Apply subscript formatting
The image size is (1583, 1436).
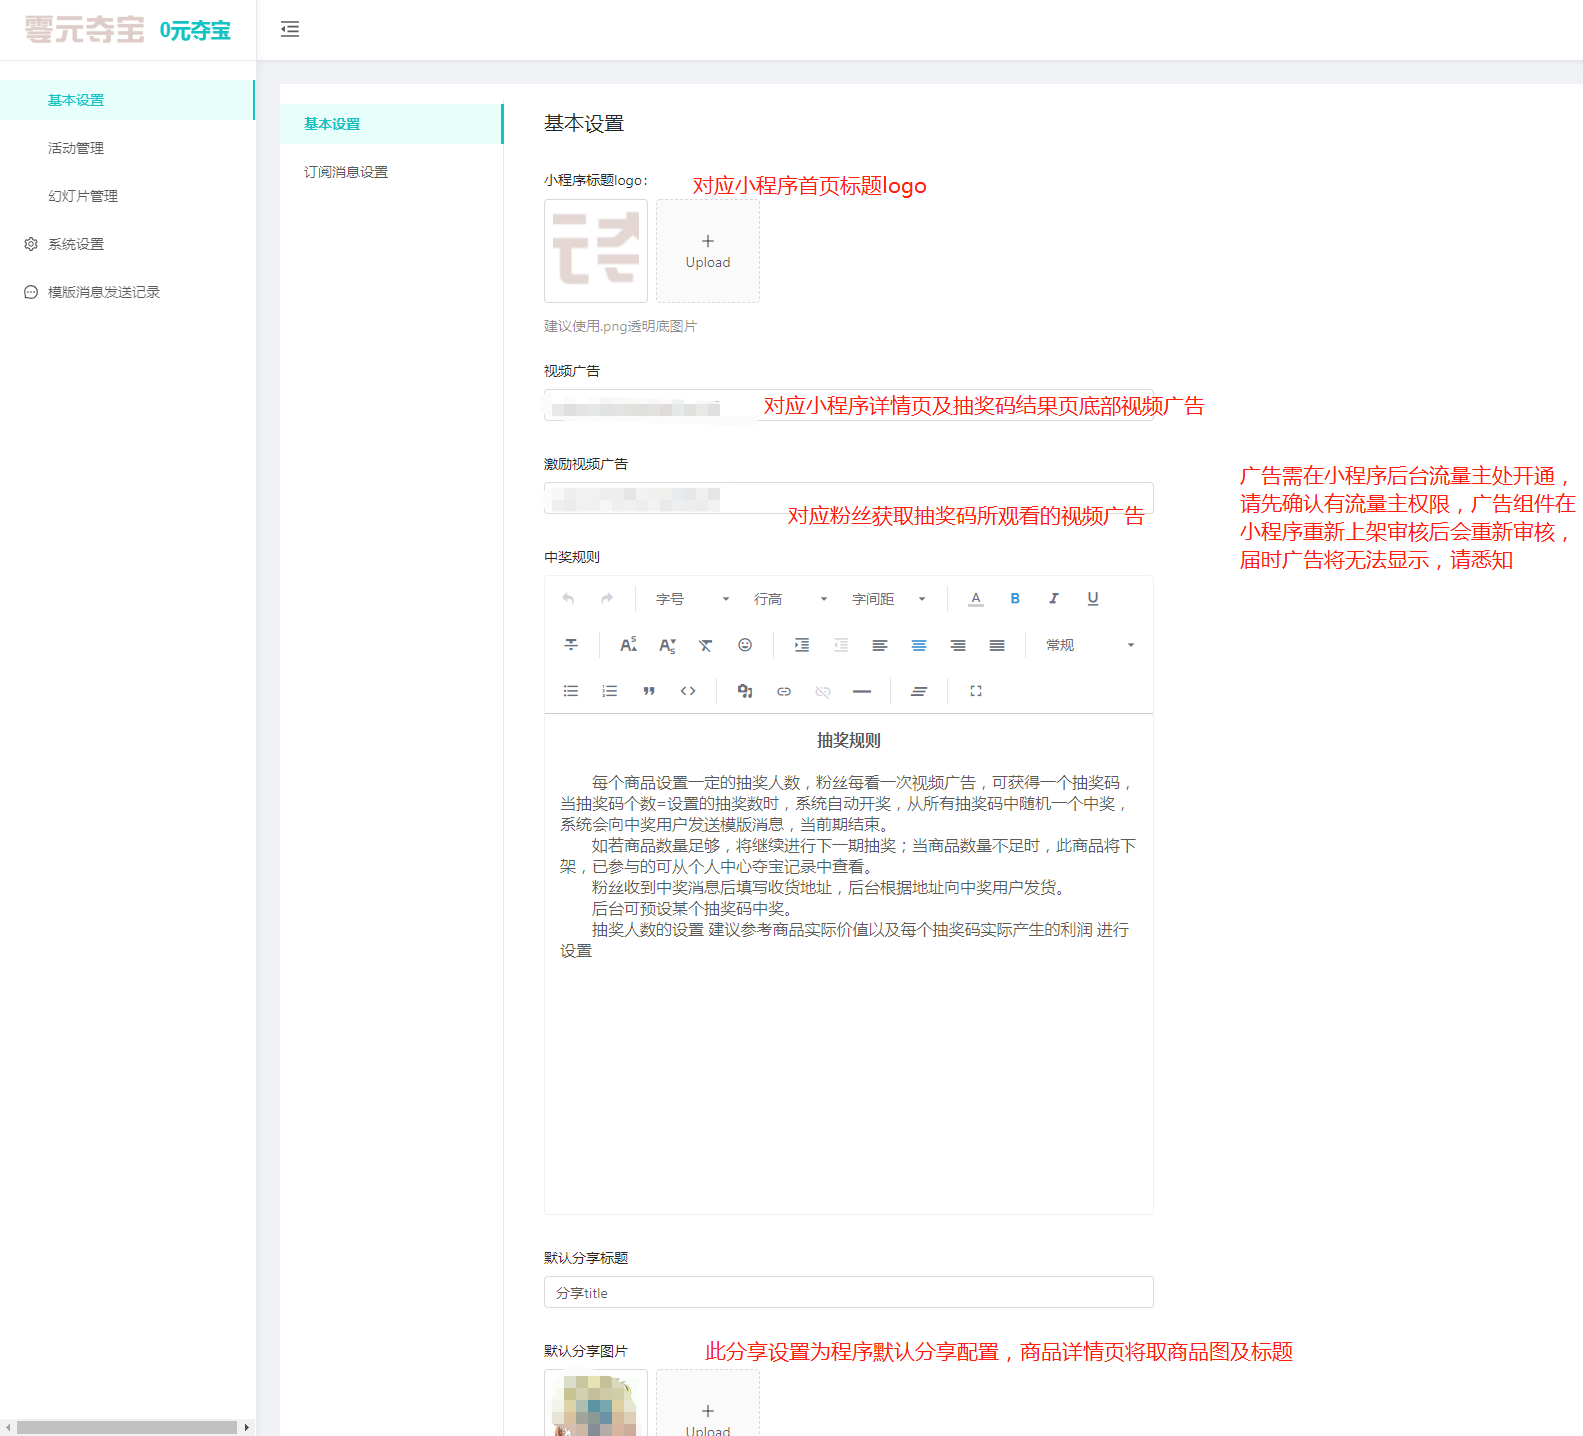tap(667, 645)
